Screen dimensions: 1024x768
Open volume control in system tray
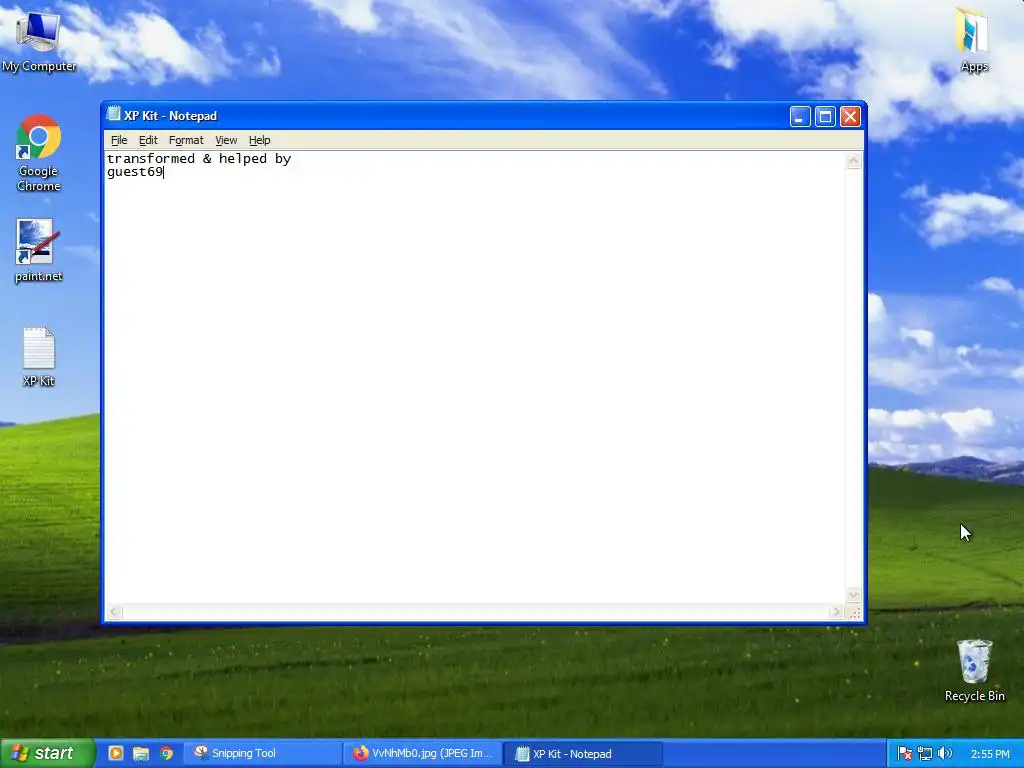tap(944, 754)
